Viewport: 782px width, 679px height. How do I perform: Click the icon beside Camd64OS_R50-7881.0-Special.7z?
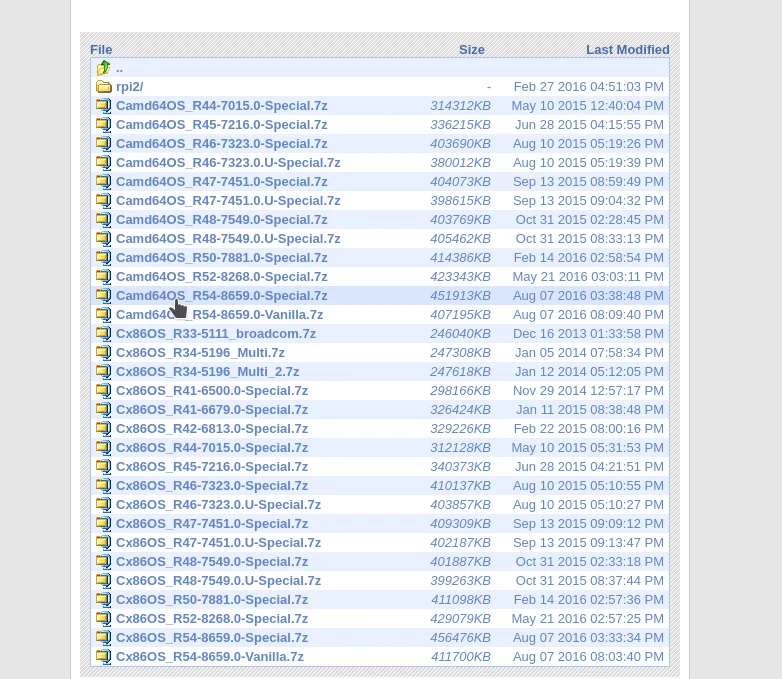pos(104,257)
